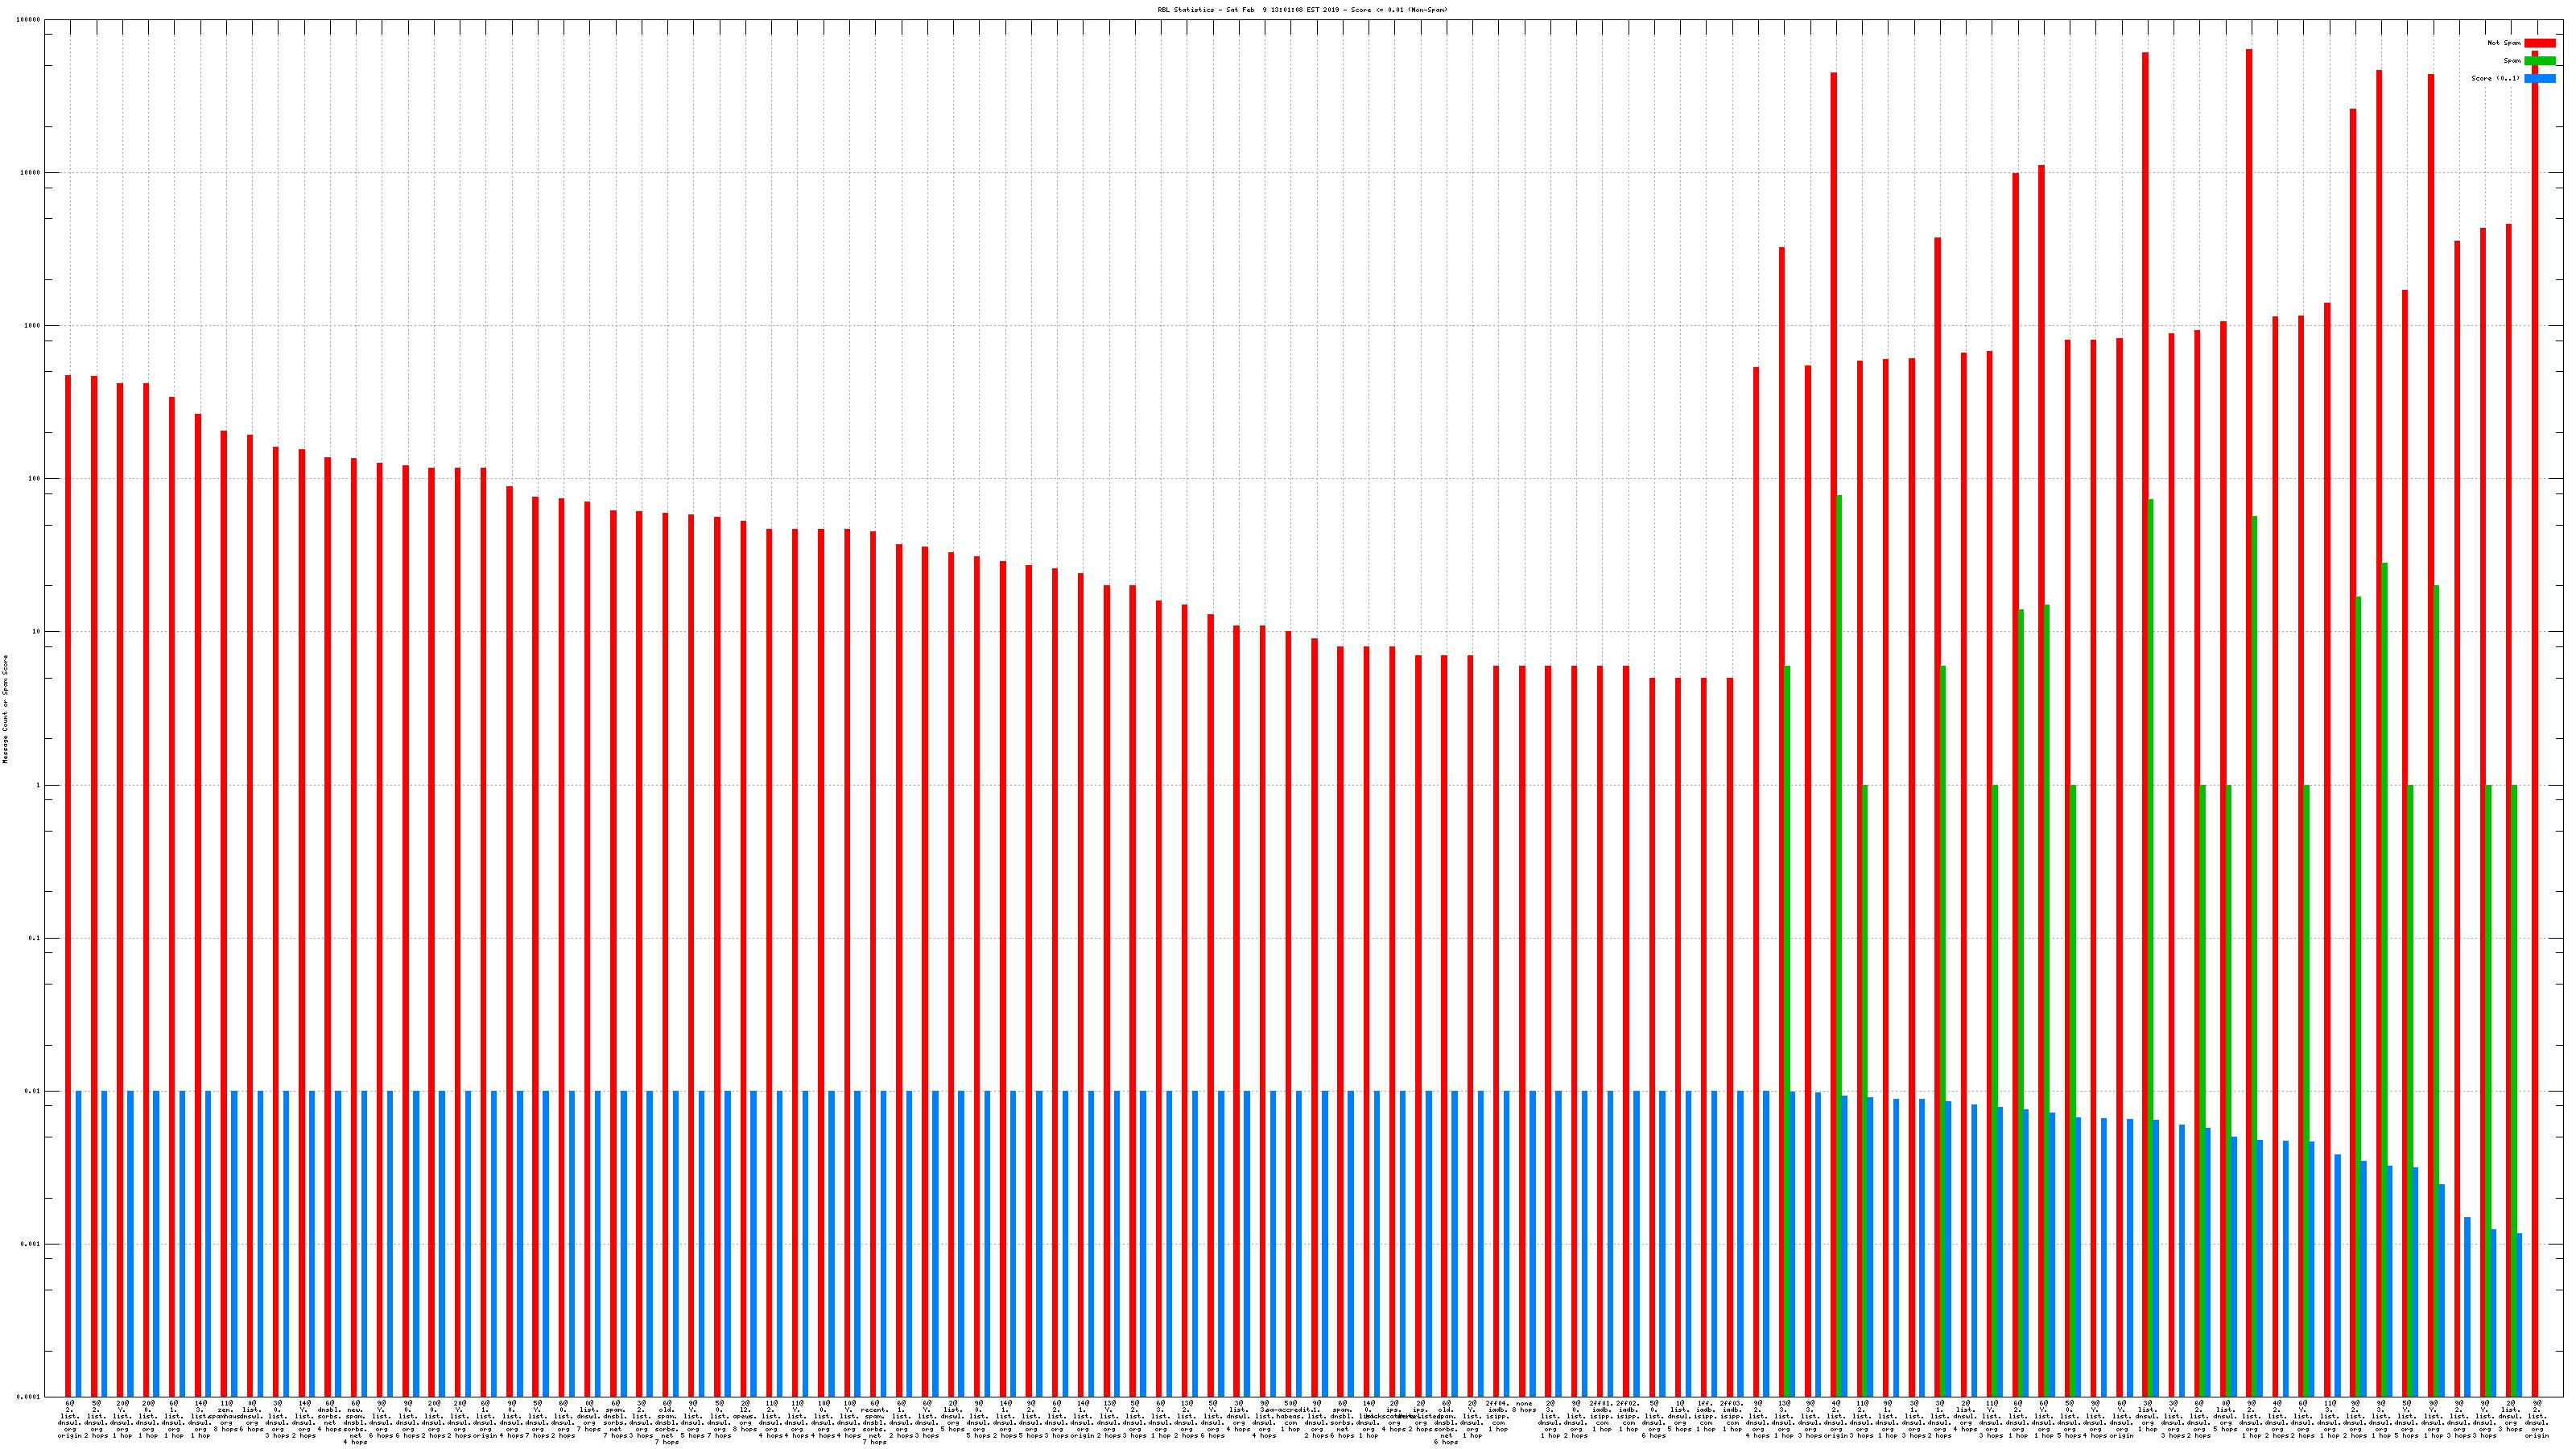This screenshot has height=1449, width=2576.
Task: Click the 1000 y-axis tick label
Action: [33, 326]
